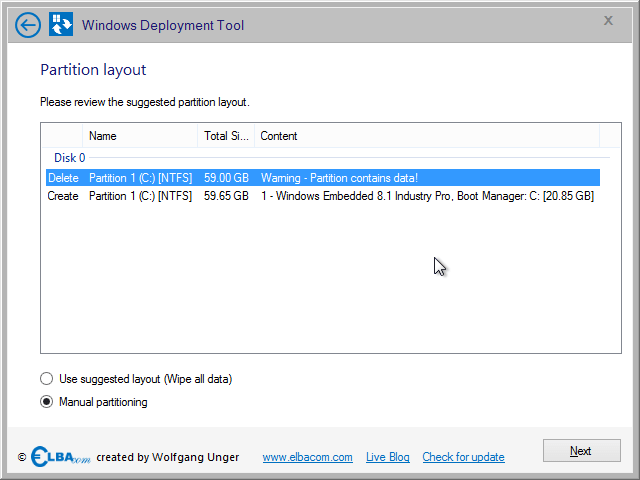Close the Windows Deployment Tool window

click(x=608, y=20)
